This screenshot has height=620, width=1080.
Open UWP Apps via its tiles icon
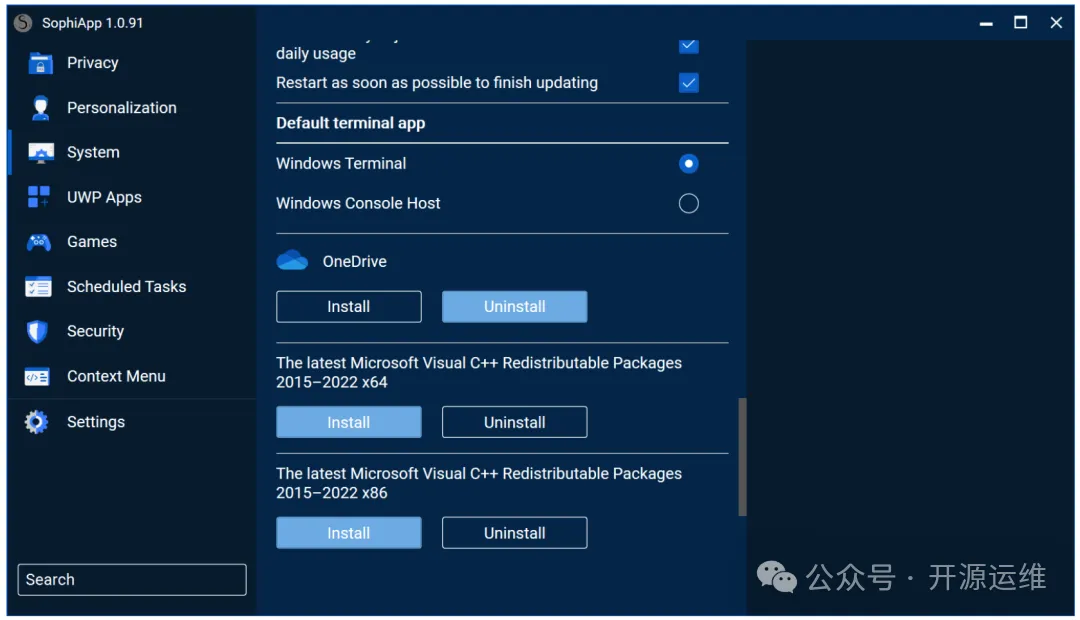tap(39, 197)
